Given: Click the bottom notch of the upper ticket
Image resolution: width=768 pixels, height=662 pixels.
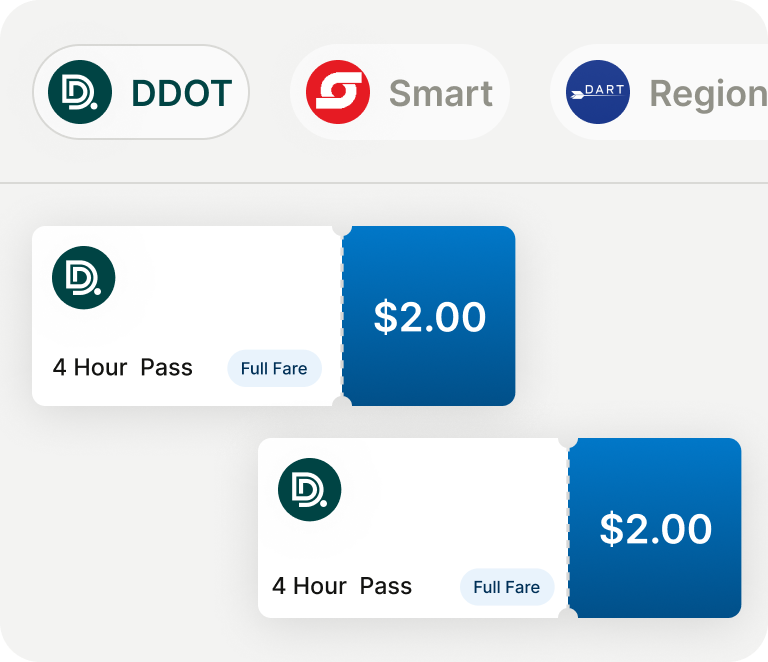Looking at the screenshot, I should click(342, 403).
